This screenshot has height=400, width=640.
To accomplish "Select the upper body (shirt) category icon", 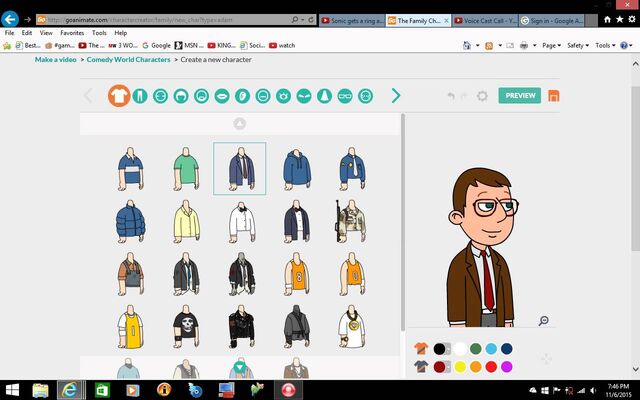I will click(119, 96).
